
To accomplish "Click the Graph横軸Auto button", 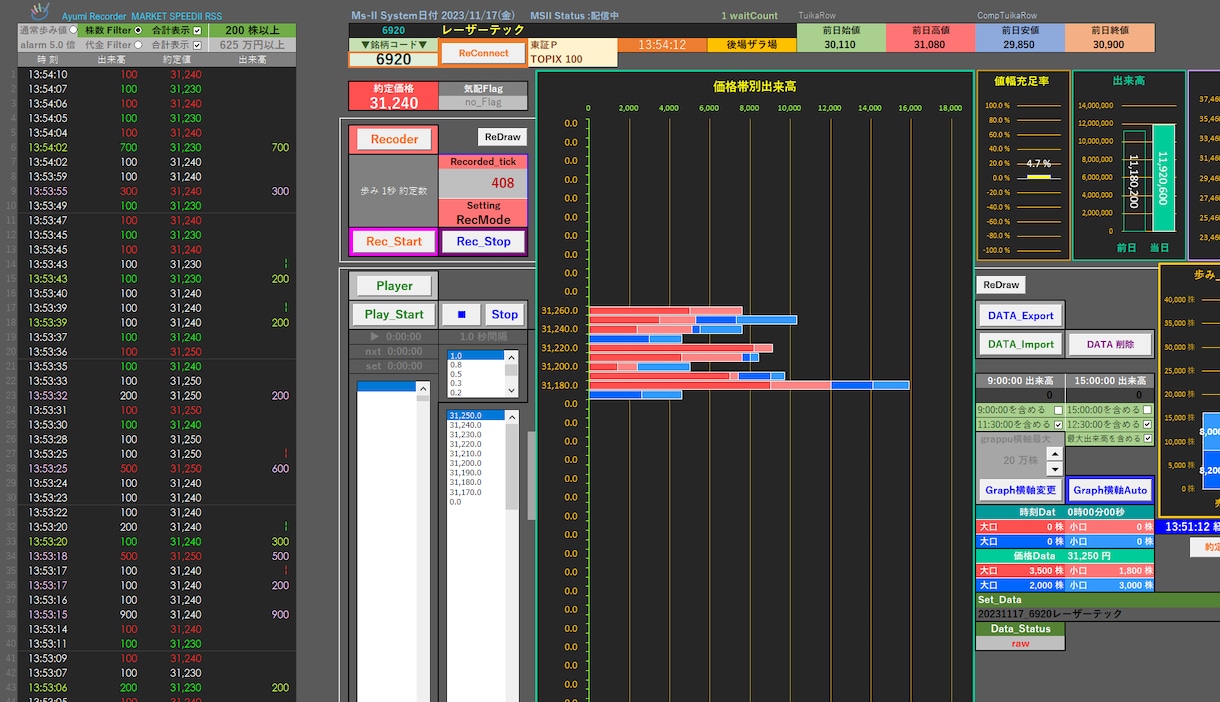I will 1110,490.
